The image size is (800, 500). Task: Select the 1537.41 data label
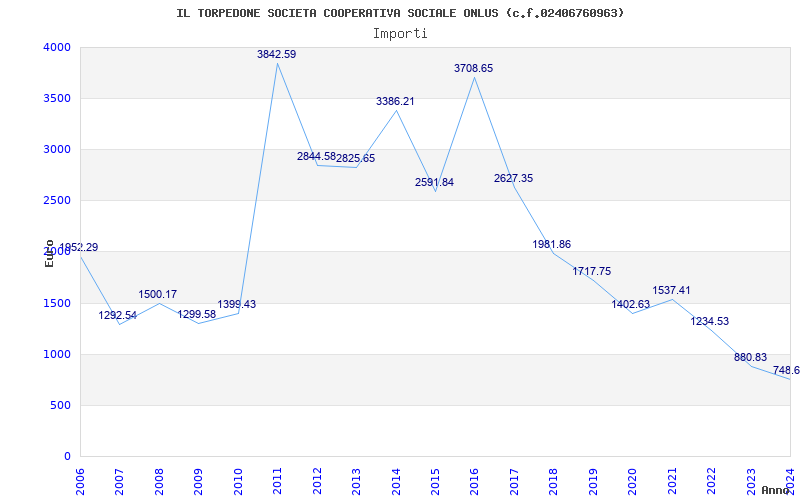tap(671, 290)
